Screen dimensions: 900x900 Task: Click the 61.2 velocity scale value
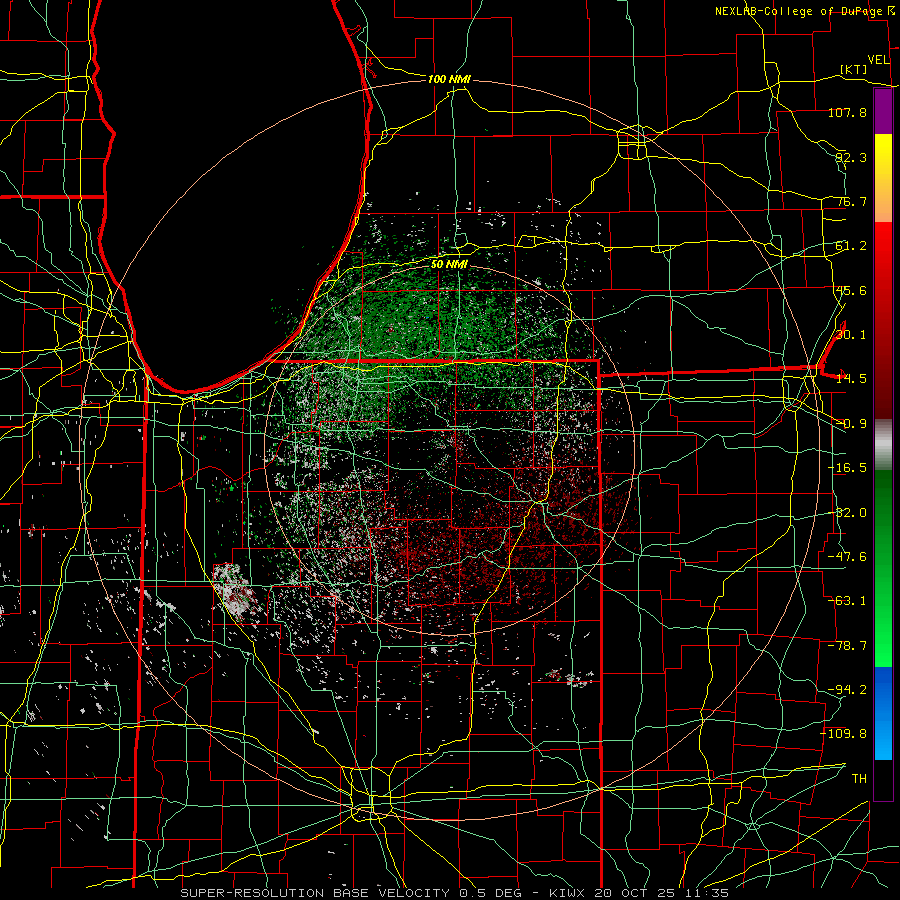click(x=851, y=246)
